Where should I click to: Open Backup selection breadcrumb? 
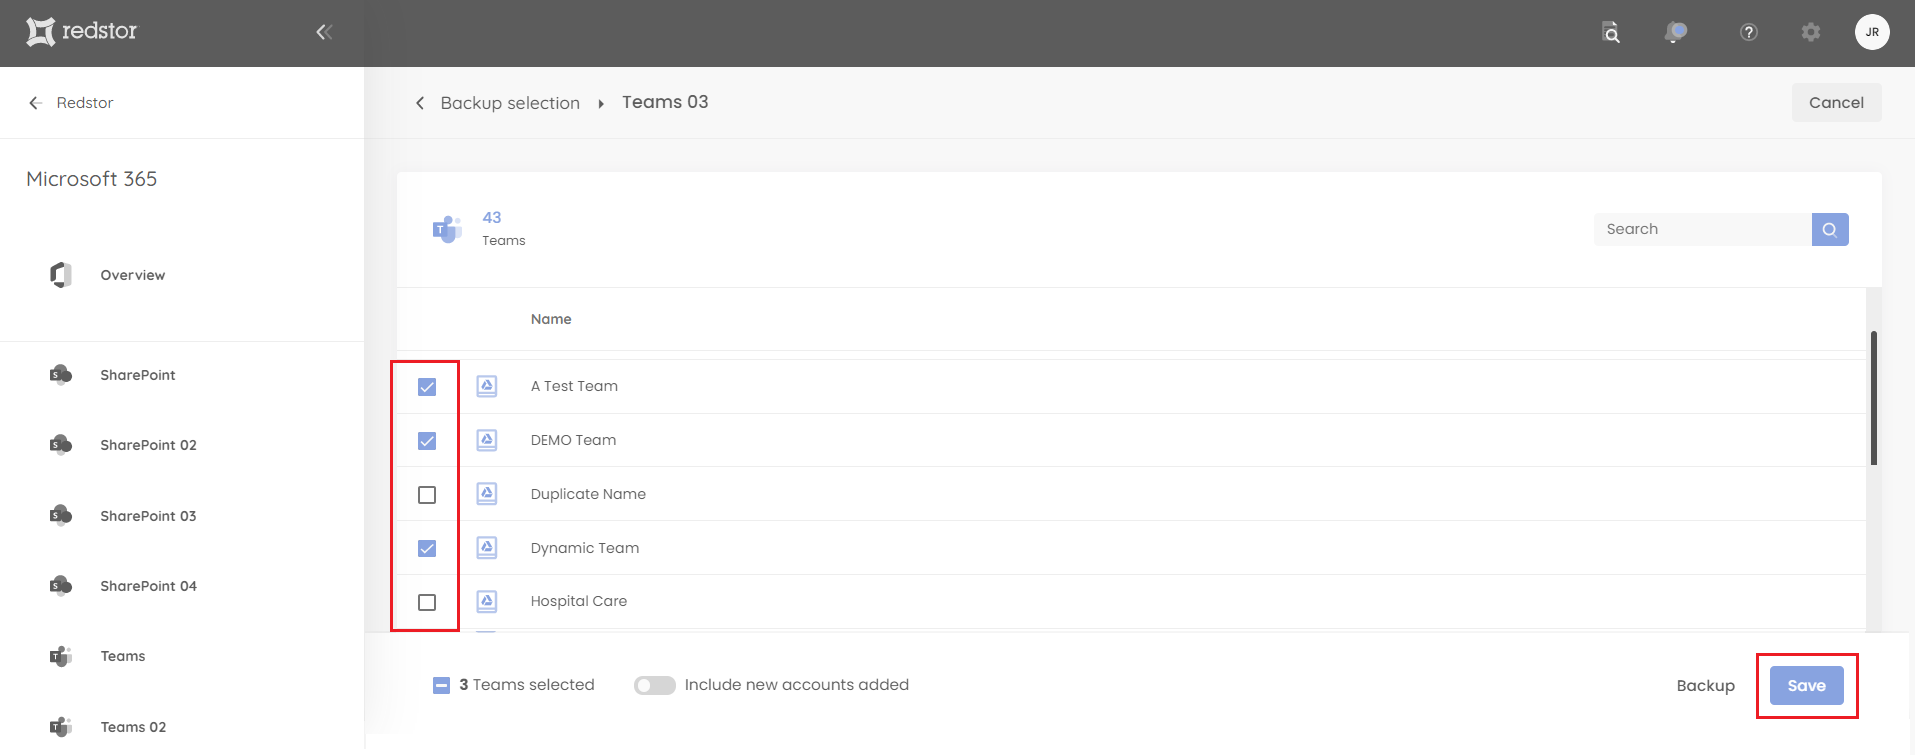click(x=510, y=103)
